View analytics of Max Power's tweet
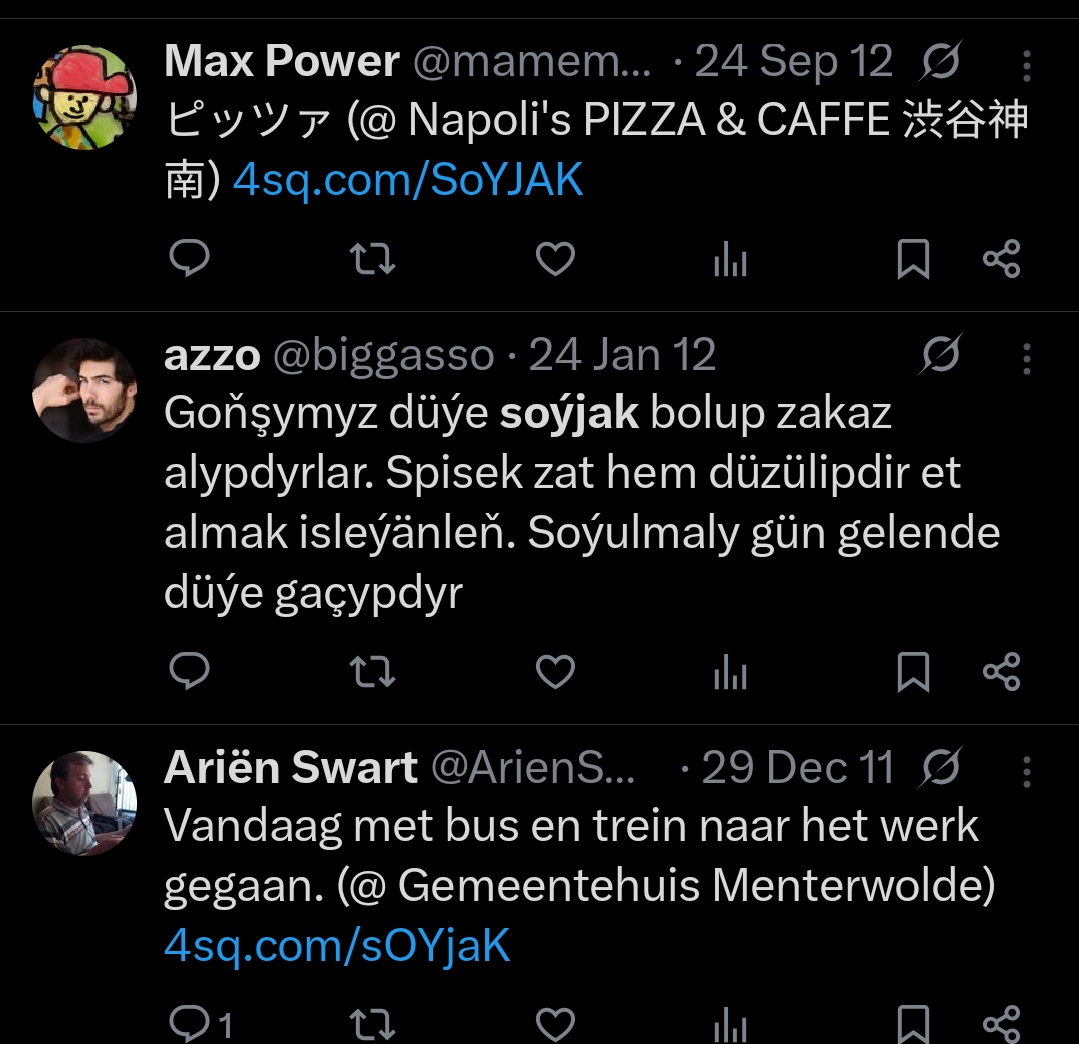The image size is (1079, 1044). click(x=730, y=259)
